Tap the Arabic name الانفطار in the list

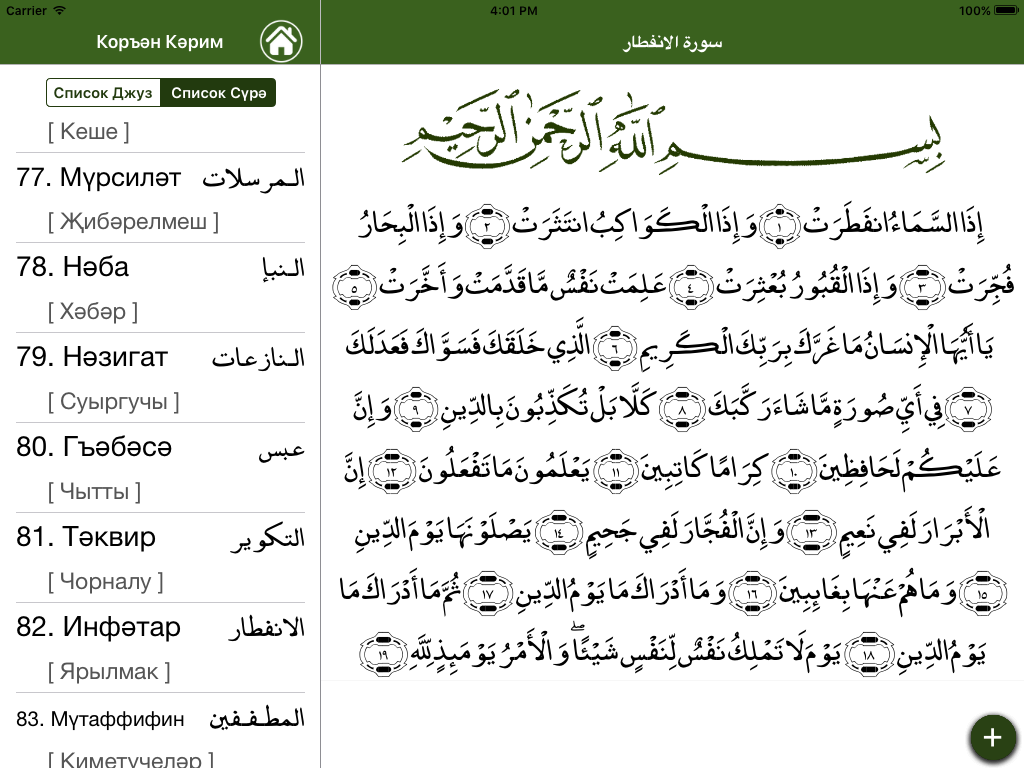tap(266, 628)
